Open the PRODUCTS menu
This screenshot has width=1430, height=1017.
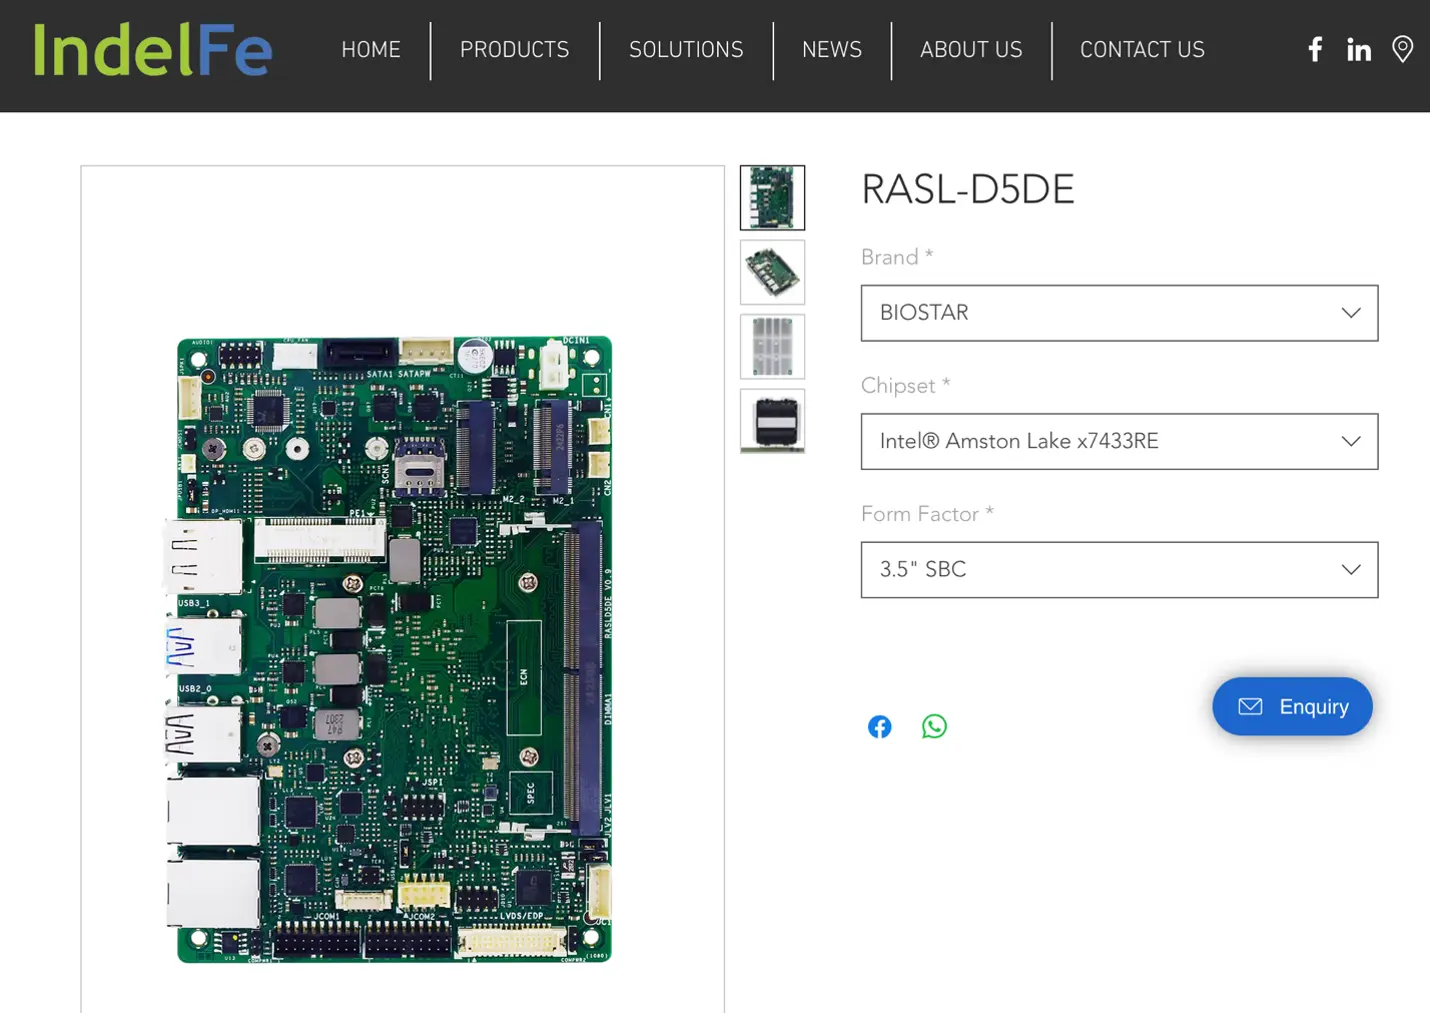(x=514, y=50)
